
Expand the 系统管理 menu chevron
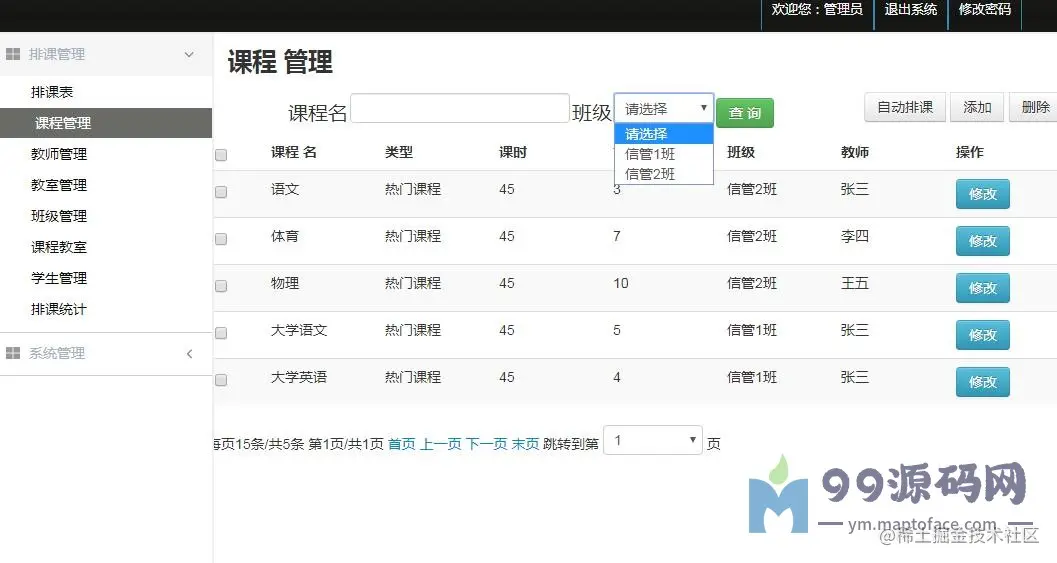pos(189,353)
